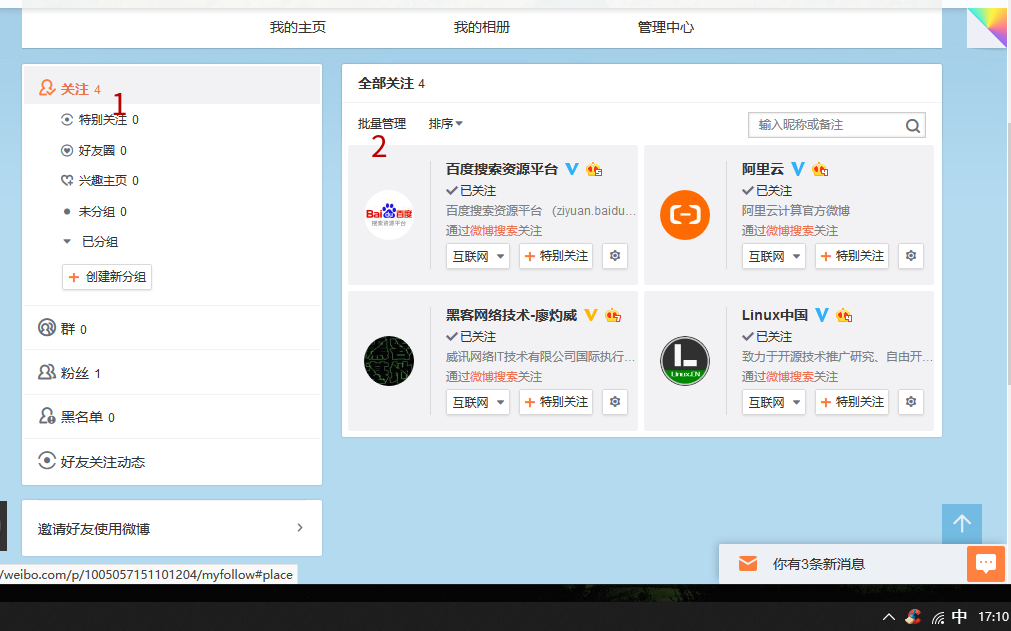Viewport: 1011px width, 631px height.
Task: Open settings gear for Linux中国
Action: click(x=911, y=402)
